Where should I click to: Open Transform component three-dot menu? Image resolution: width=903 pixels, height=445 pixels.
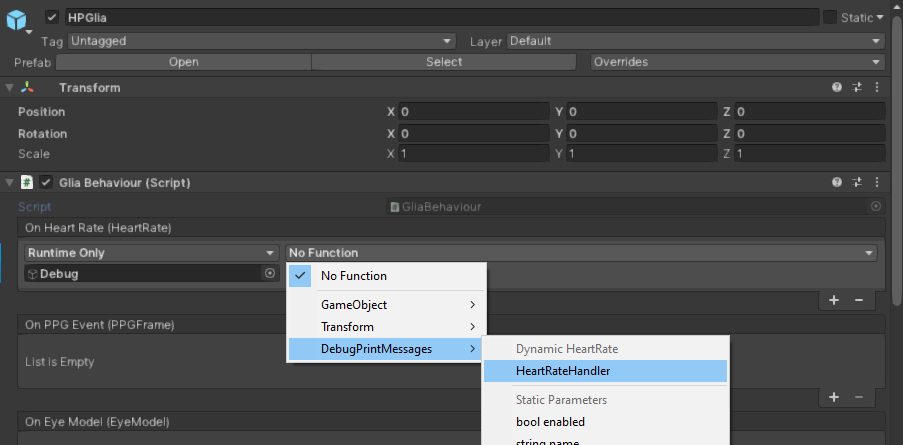(x=877, y=88)
